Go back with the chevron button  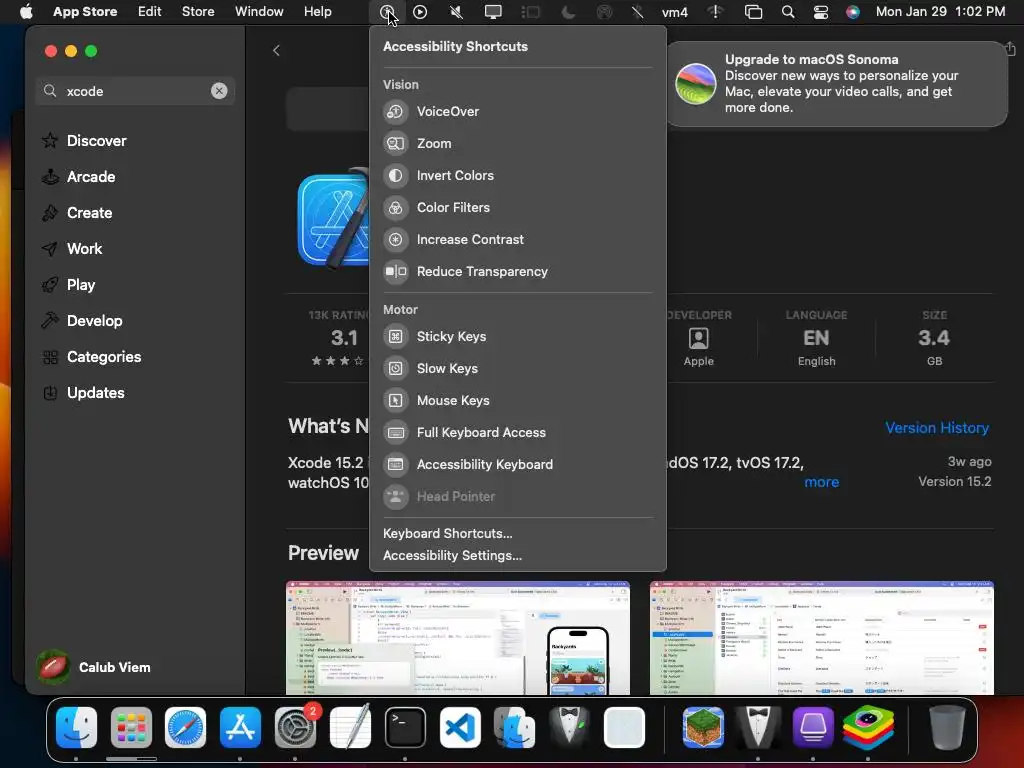click(276, 51)
